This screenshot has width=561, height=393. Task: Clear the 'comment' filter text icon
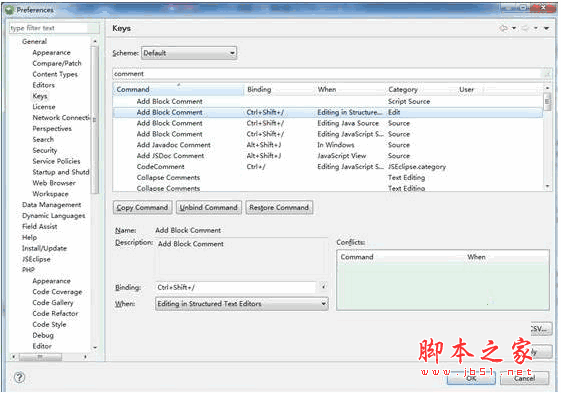(x=547, y=74)
